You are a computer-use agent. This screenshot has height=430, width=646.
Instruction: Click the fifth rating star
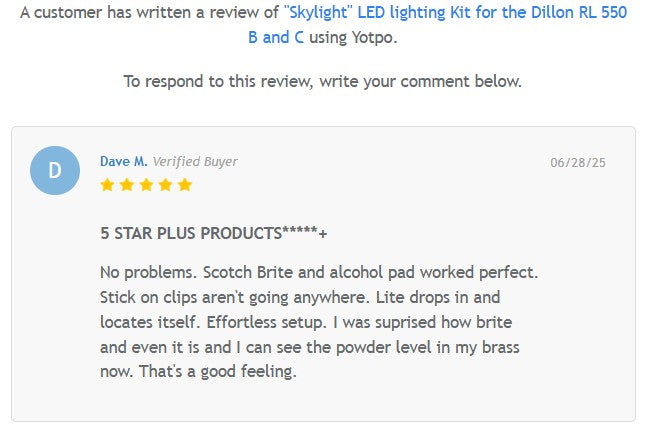pos(184,185)
